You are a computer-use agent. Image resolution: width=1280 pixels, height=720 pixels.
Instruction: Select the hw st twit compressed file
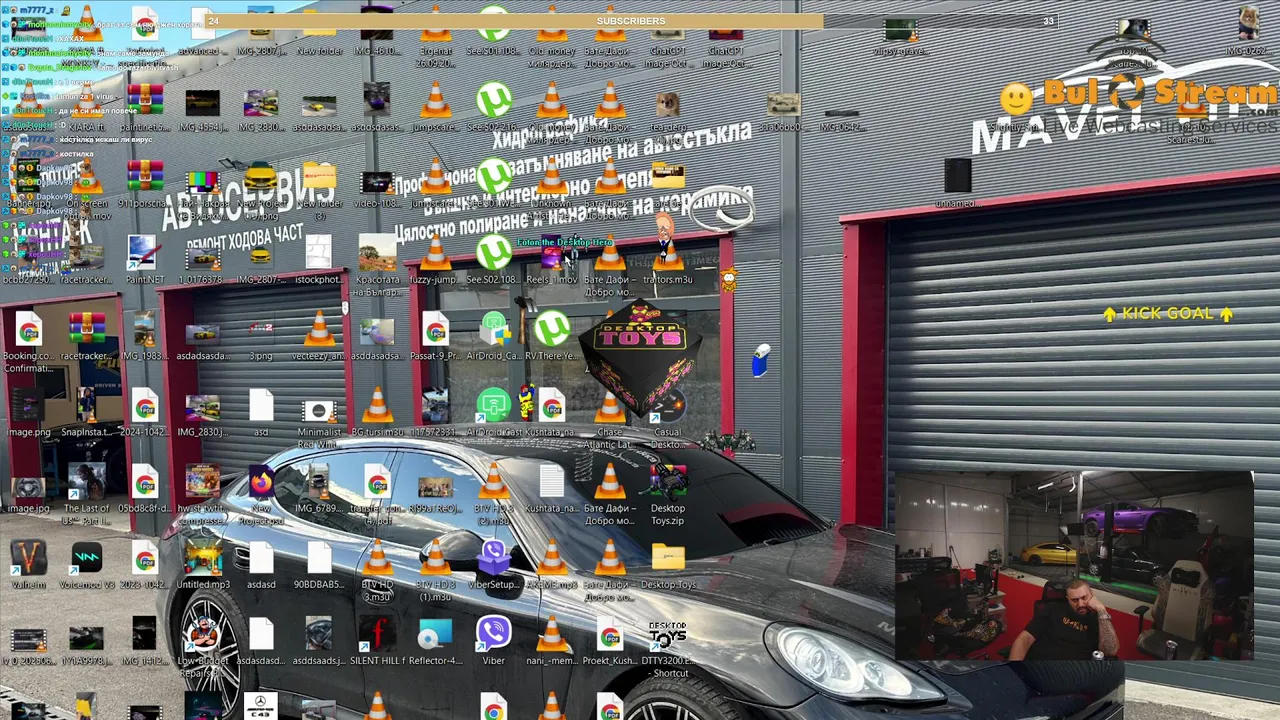[202, 492]
